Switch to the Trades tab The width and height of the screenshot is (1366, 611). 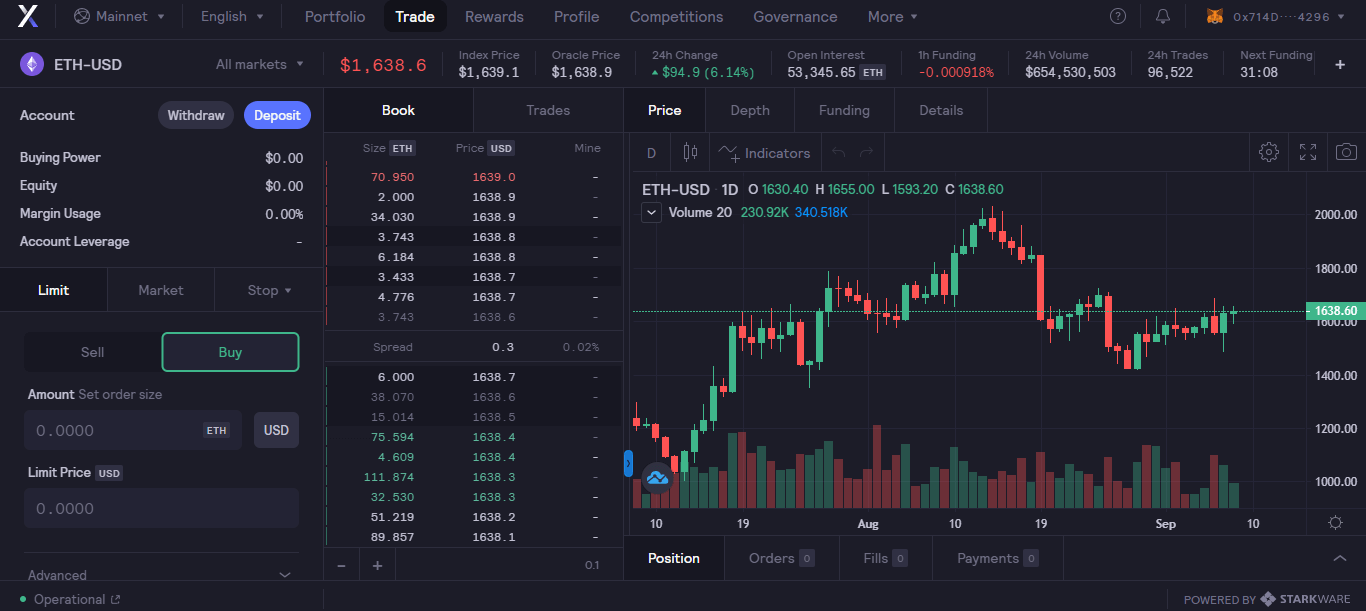tap(547, 110)
